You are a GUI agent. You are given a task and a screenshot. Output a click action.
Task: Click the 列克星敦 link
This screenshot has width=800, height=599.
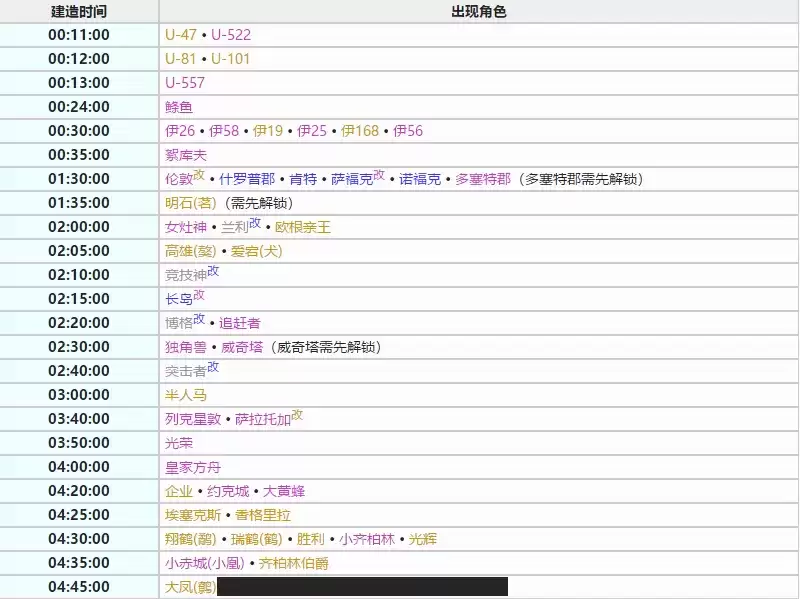click(193, 420)
